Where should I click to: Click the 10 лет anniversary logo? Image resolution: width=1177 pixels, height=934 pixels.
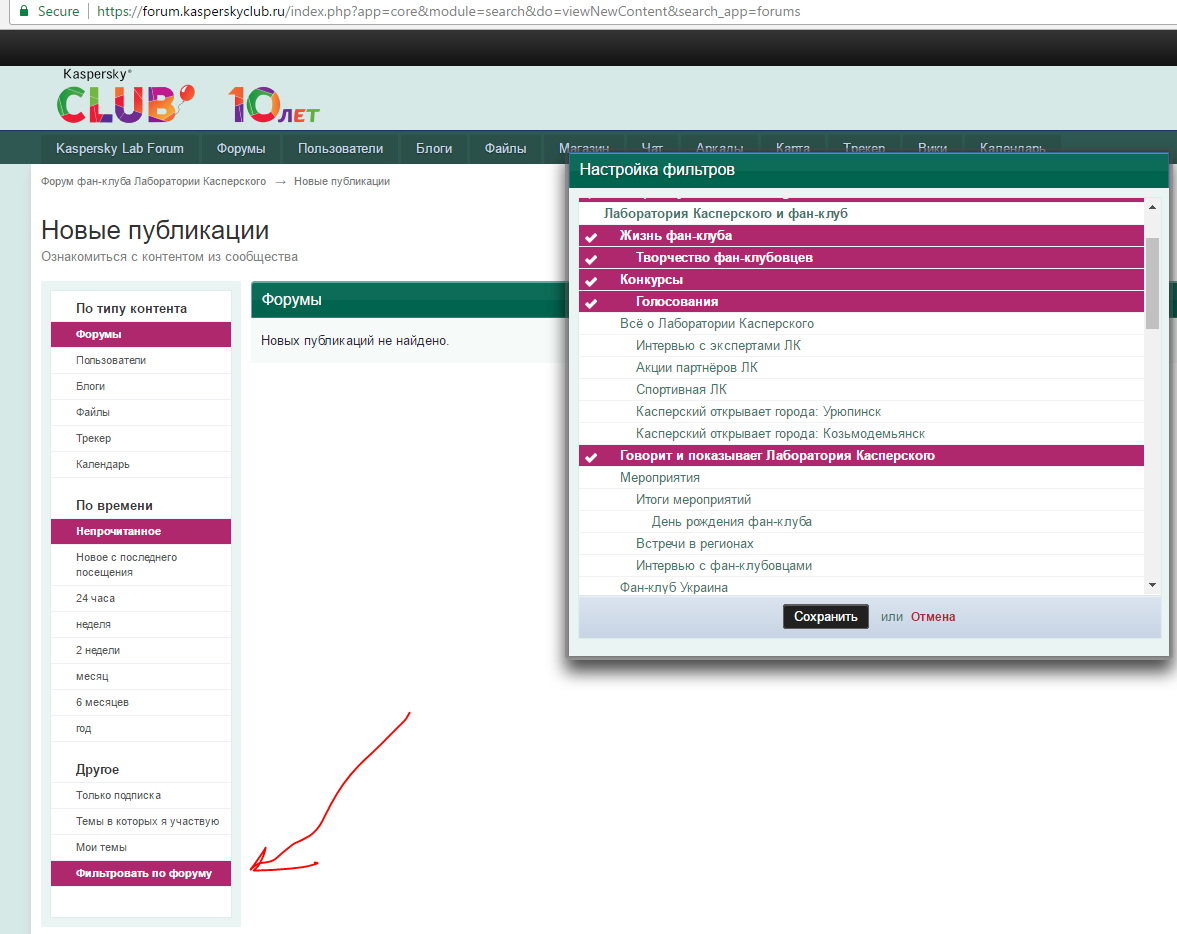[x=274, y=105]
